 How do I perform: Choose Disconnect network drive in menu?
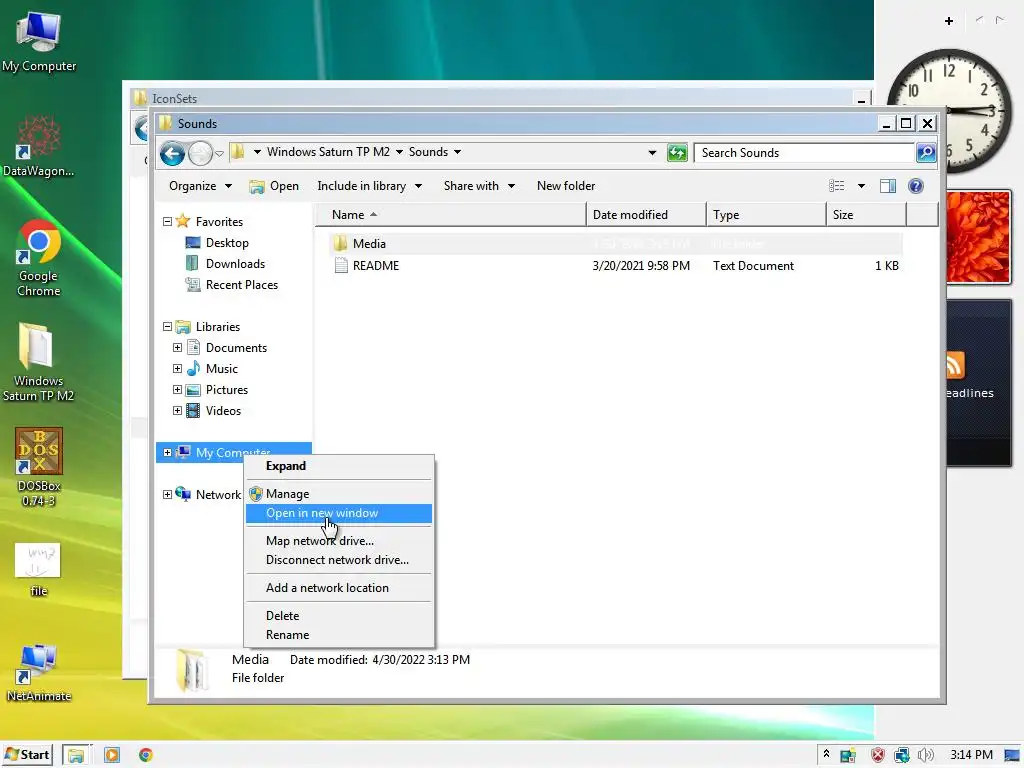pyautogui.click(x=339, y=560)
